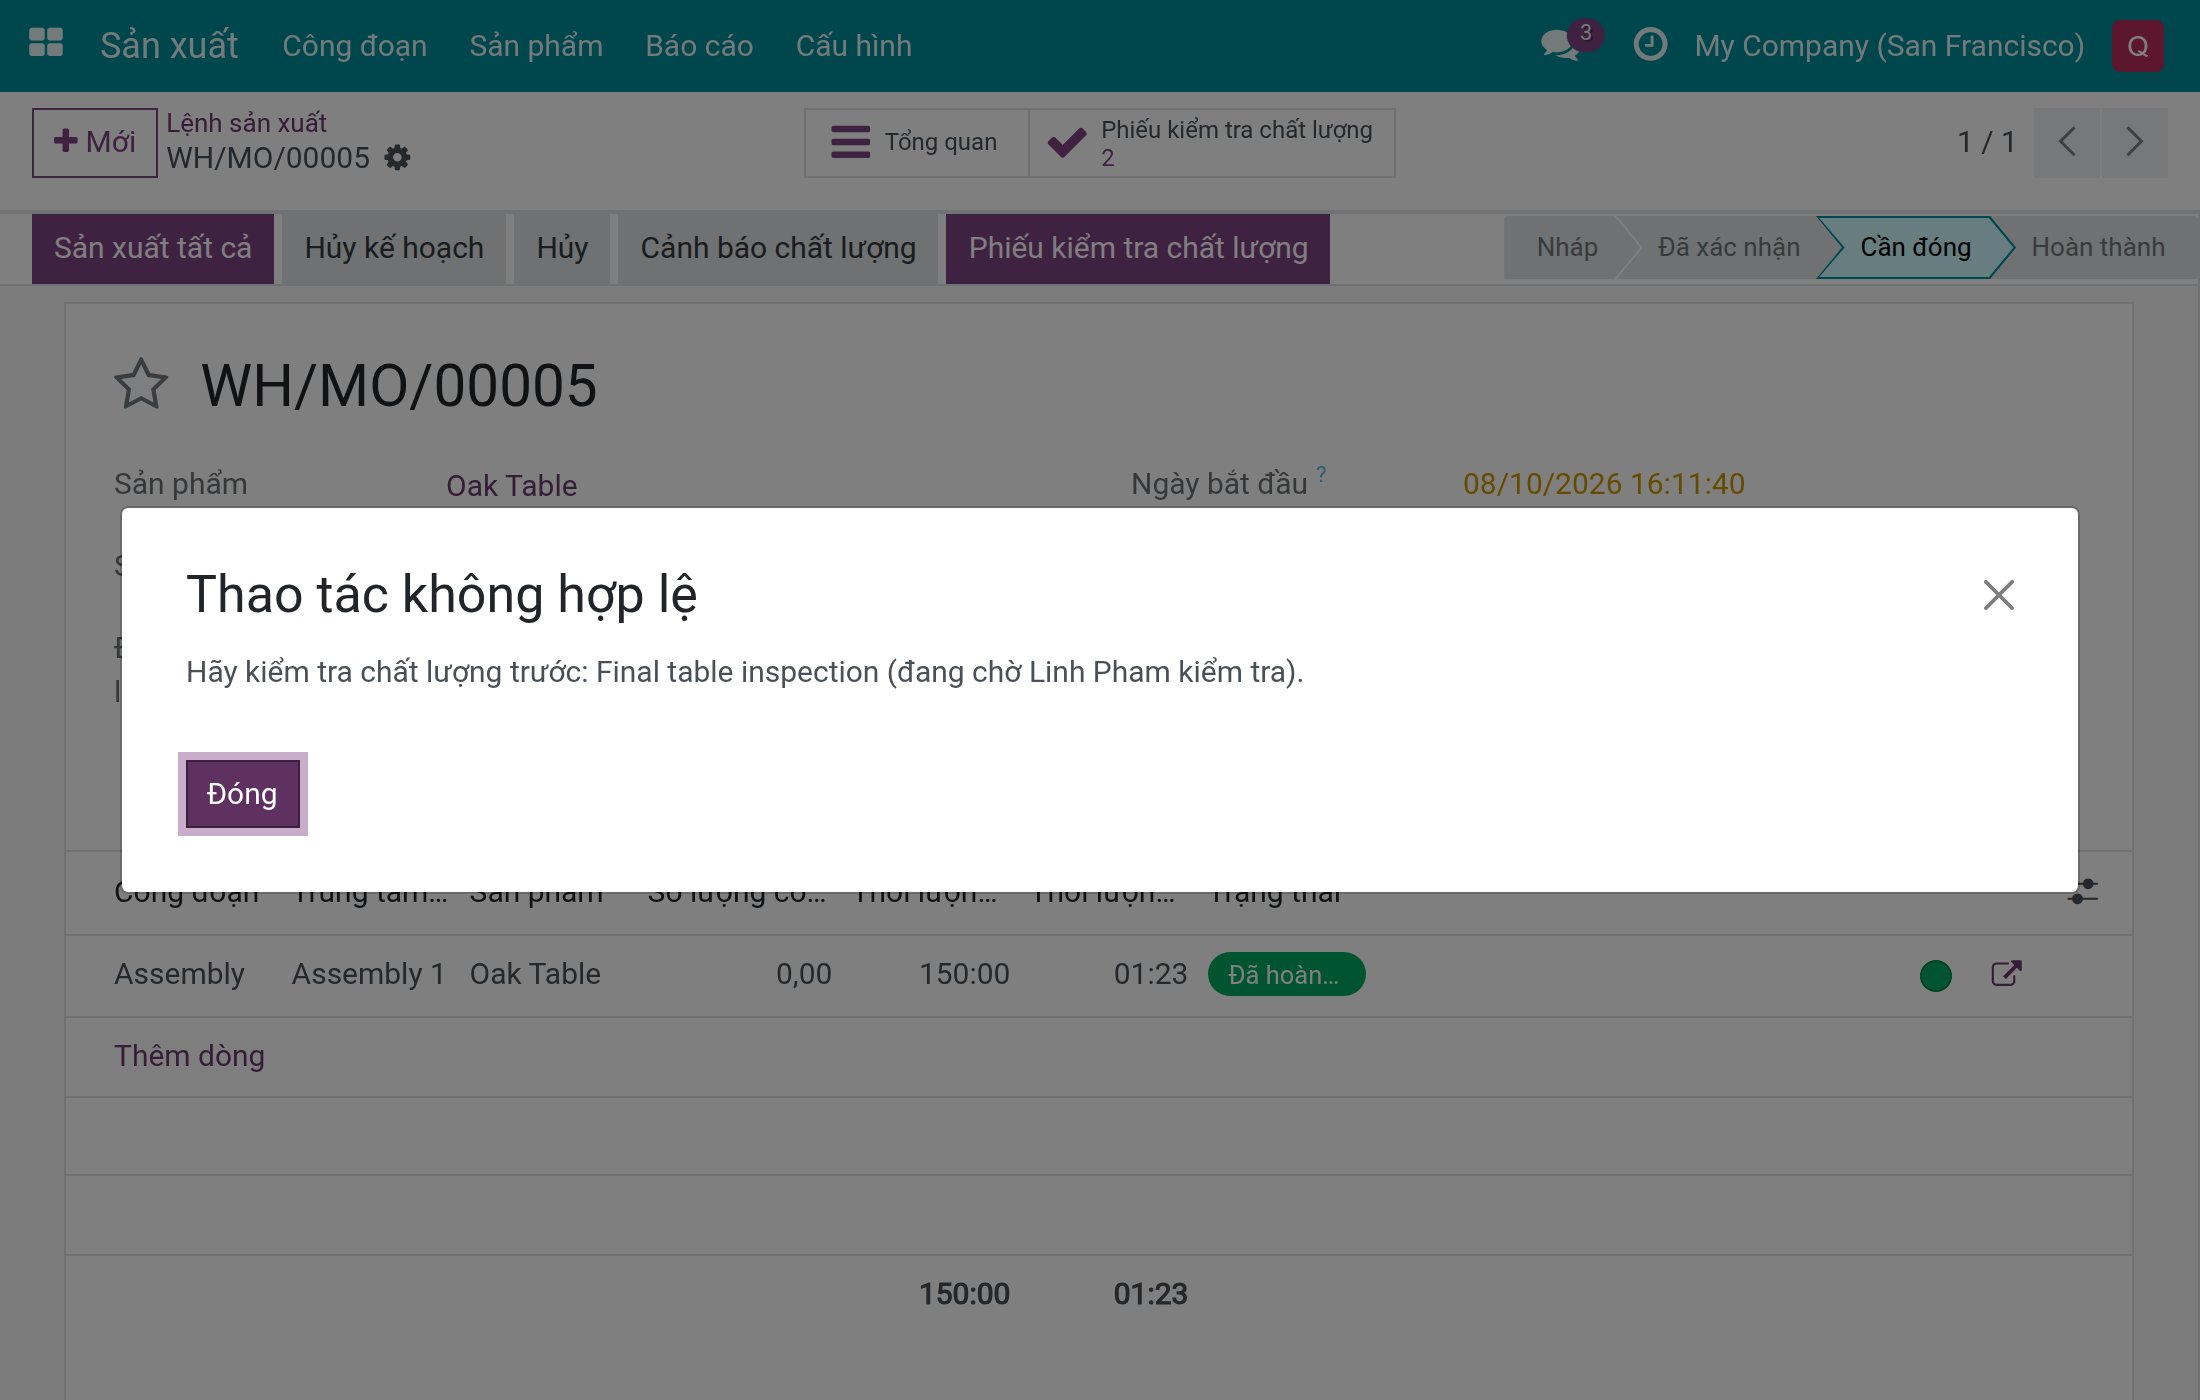This screenshot has width=2200, height=1400.
Task: Open the main apps grid menu
Action: pyautogui.click(x=46, y=45)
